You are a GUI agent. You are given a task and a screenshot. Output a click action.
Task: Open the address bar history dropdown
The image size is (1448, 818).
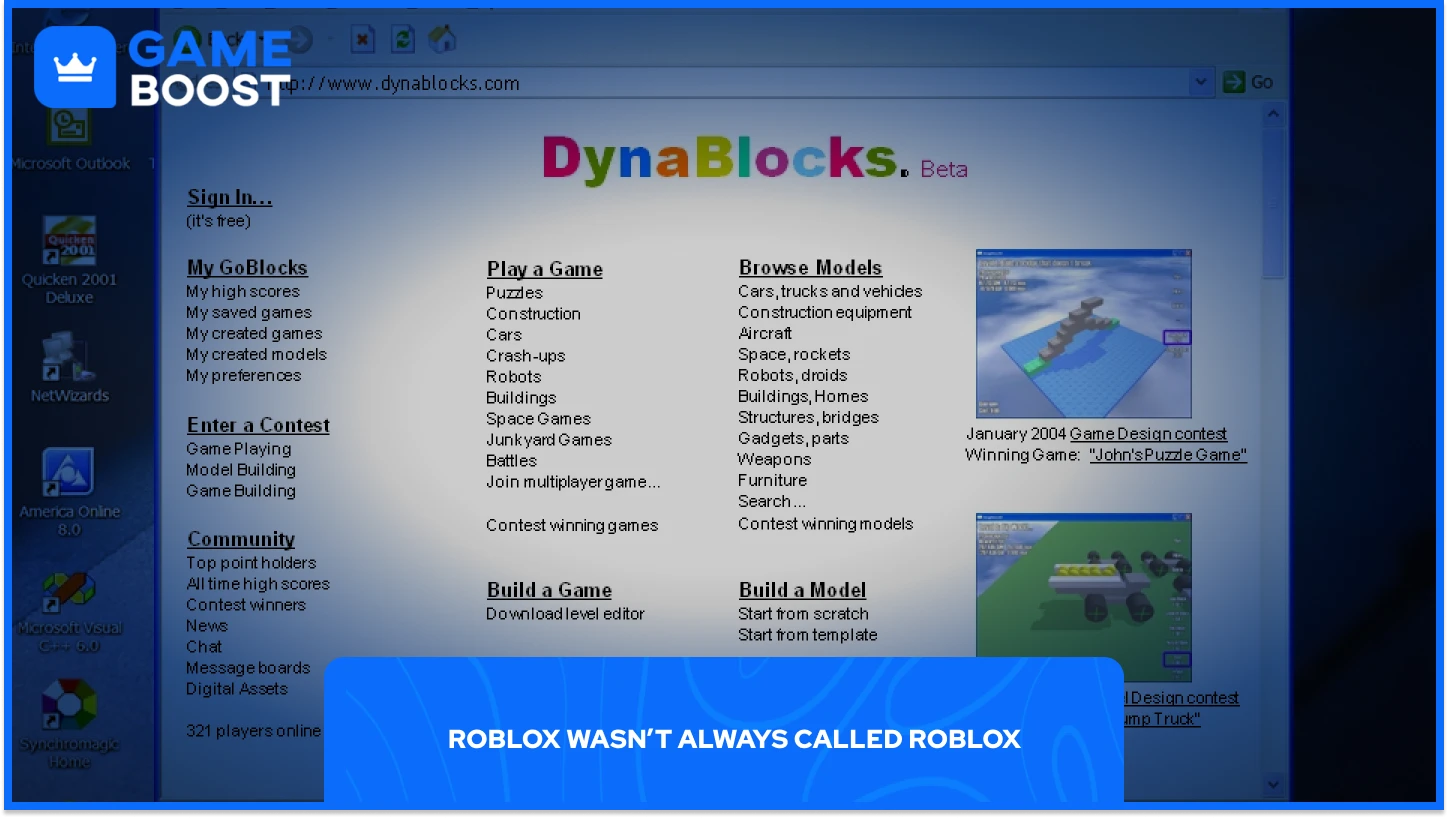click(x=1199, y=82)
